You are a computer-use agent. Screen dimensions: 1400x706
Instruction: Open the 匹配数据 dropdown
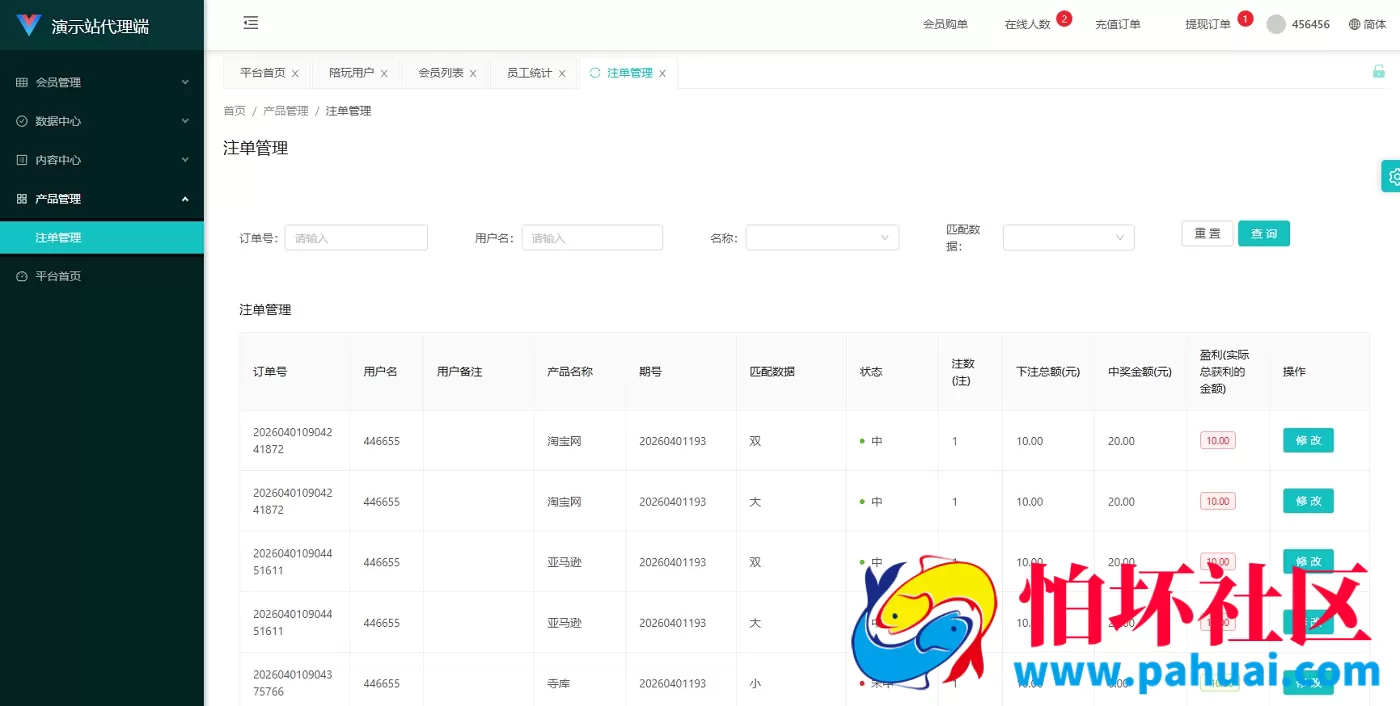point(1068,237)
